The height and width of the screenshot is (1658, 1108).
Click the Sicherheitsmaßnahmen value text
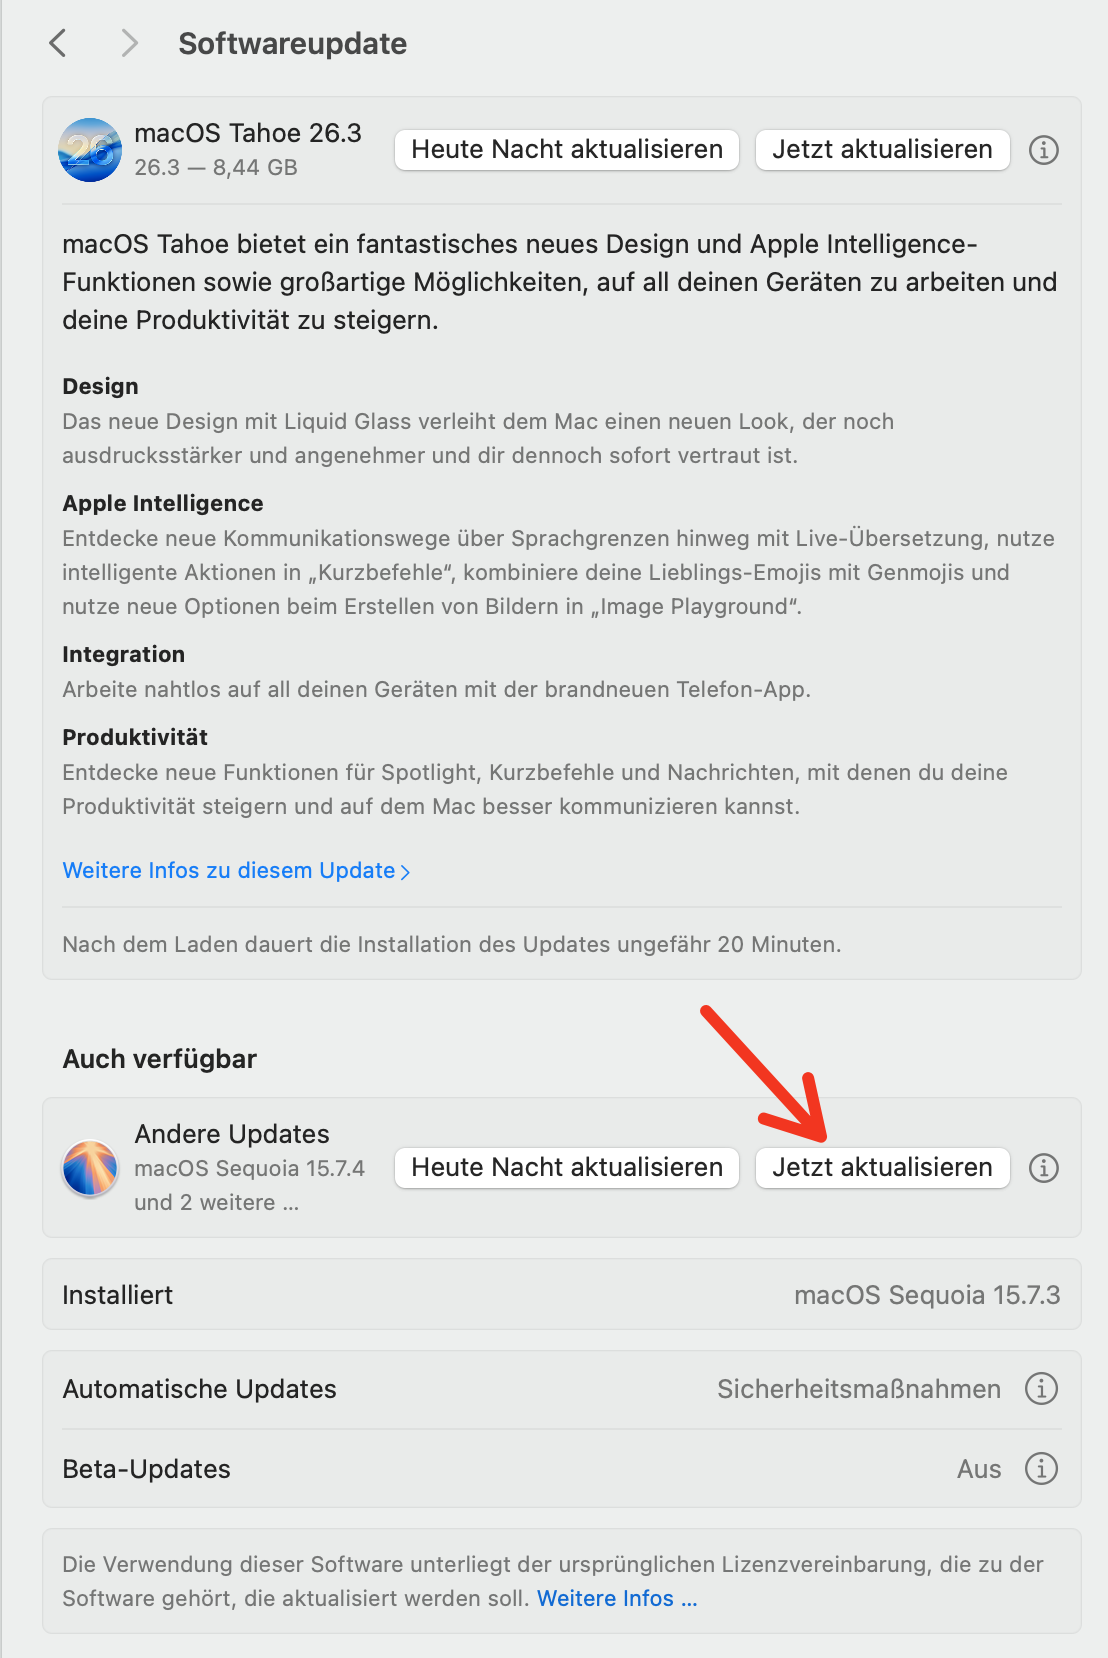(859, 1389)
